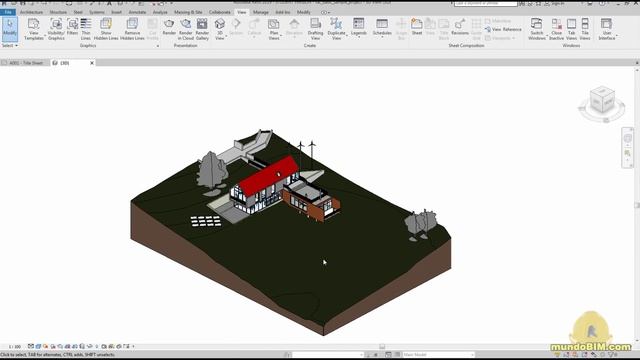The width and height of the screenshot is (640, 360).
Task: Expand the Select panel dropdown
Action: [x=9, y=46]
